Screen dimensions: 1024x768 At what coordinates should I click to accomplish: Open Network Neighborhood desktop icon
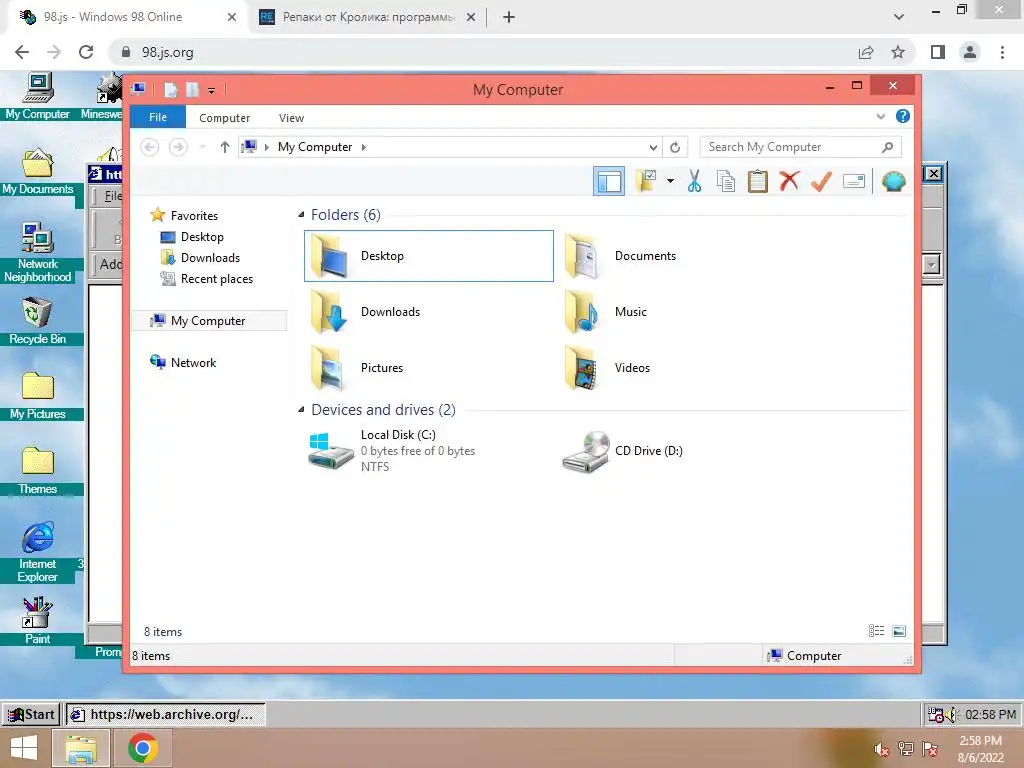pyautogui.click(x=38, y=252)
